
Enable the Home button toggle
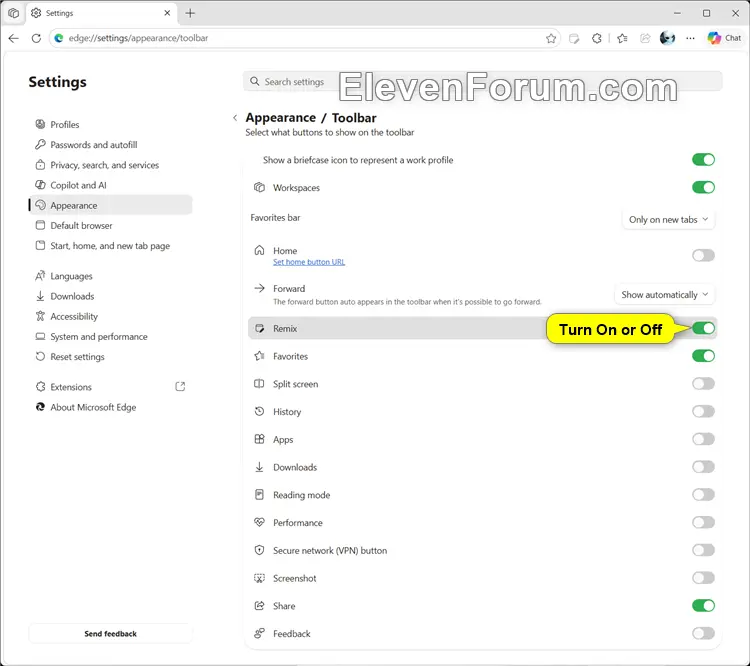click(703, 255)
